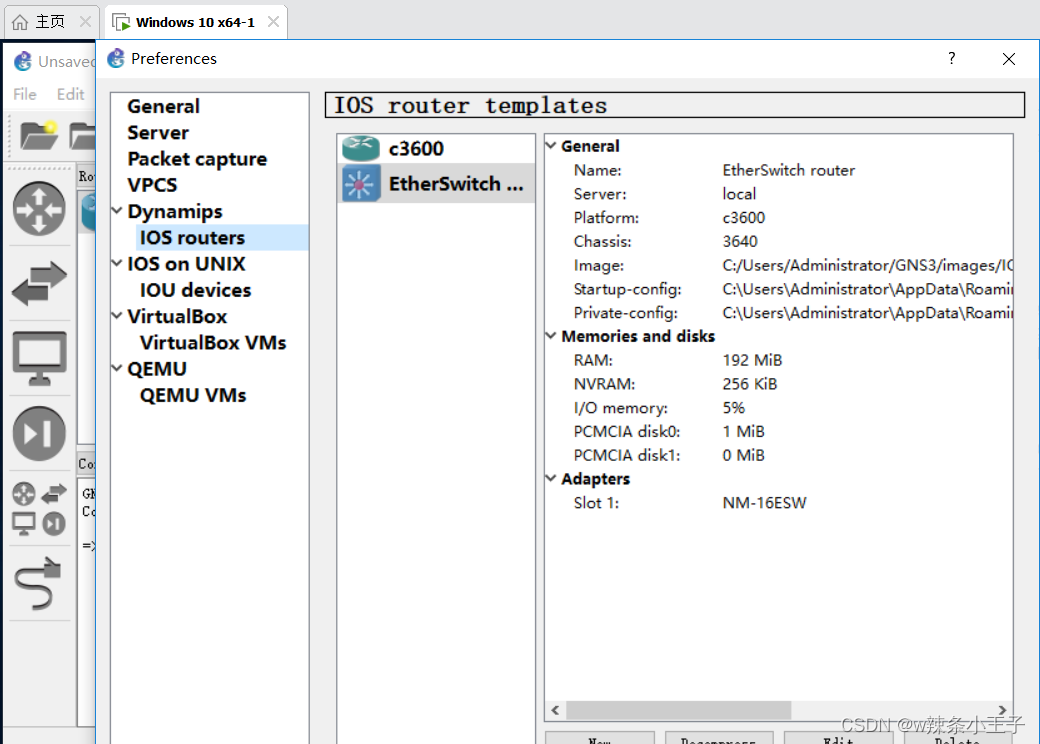This screenshot has height=744, width=1040.
Task: Click the New template button
Action: coord(600,738)
